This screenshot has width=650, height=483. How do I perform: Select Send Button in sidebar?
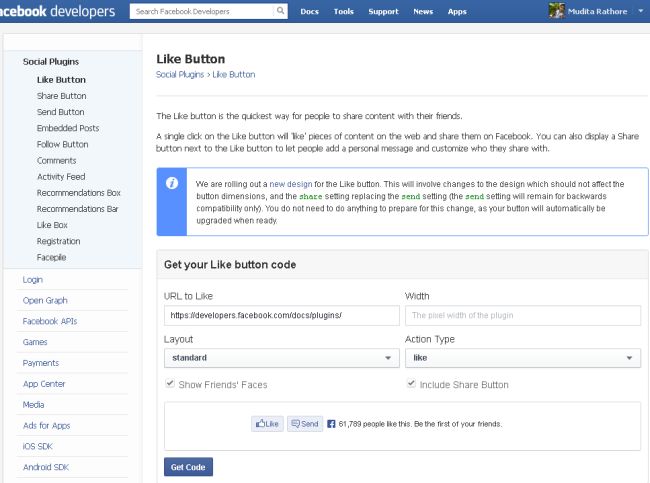tap(61, 112)
